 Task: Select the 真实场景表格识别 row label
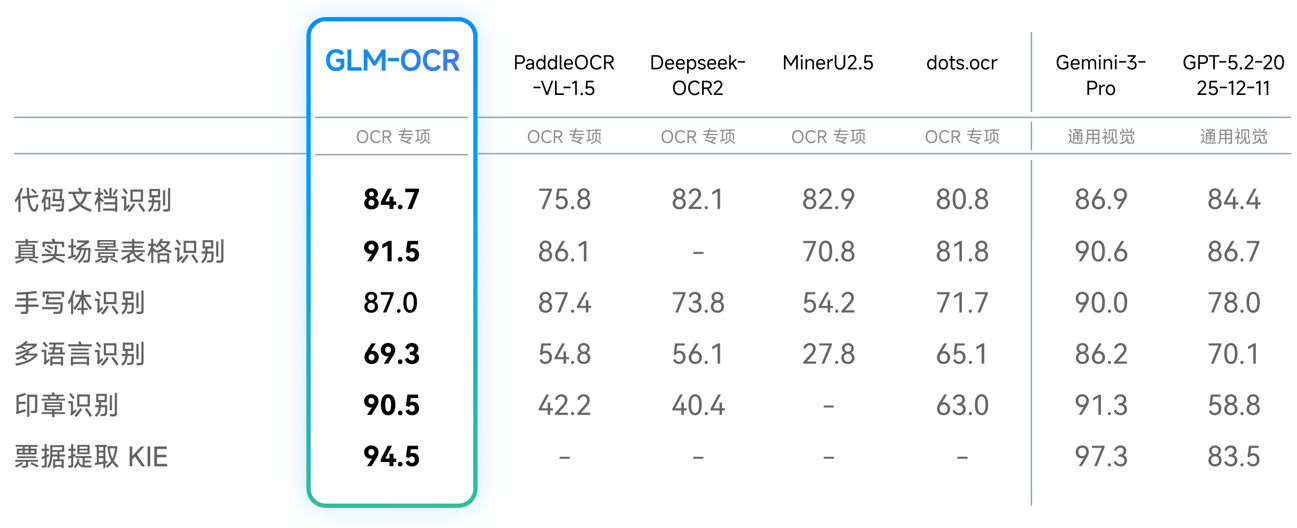[x=119, y=251]
